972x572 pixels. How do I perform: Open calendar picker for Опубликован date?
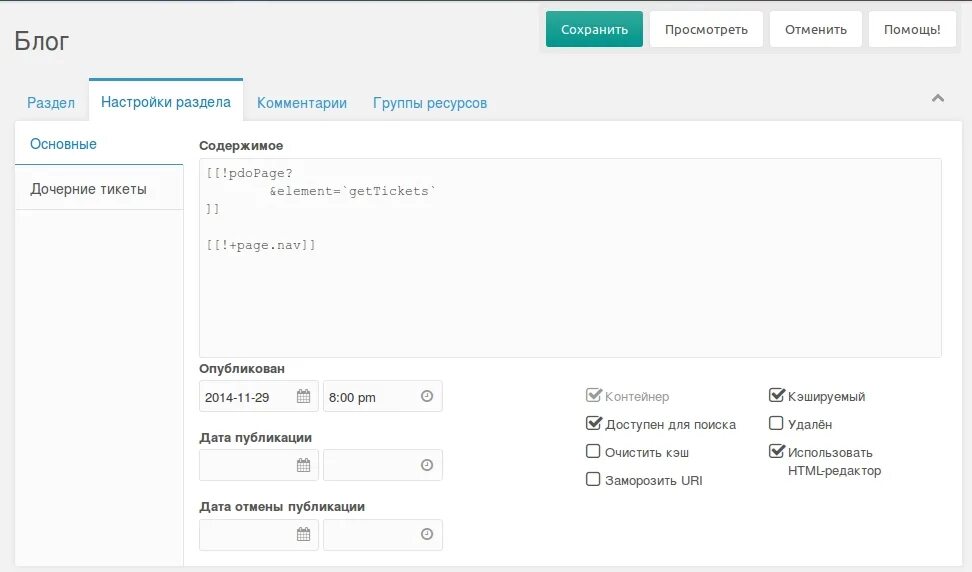pyautogui.click(x=303, y=397)
